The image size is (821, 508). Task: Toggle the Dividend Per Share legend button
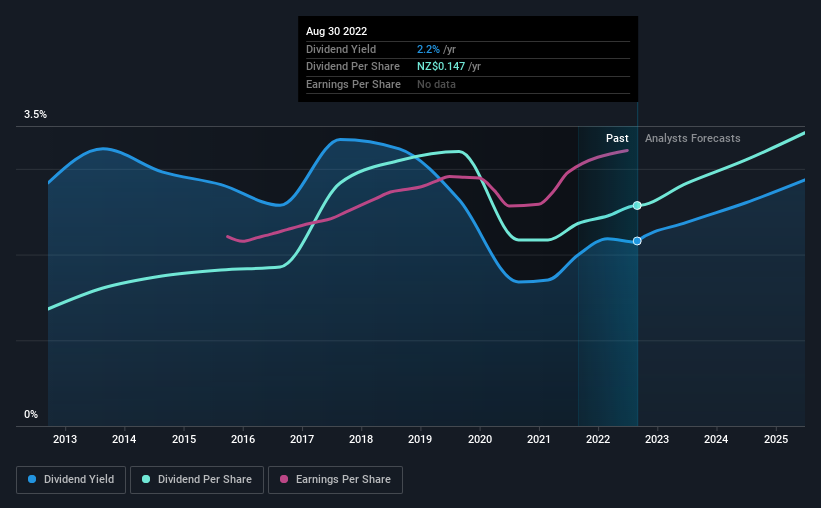(x=197, y=480)
